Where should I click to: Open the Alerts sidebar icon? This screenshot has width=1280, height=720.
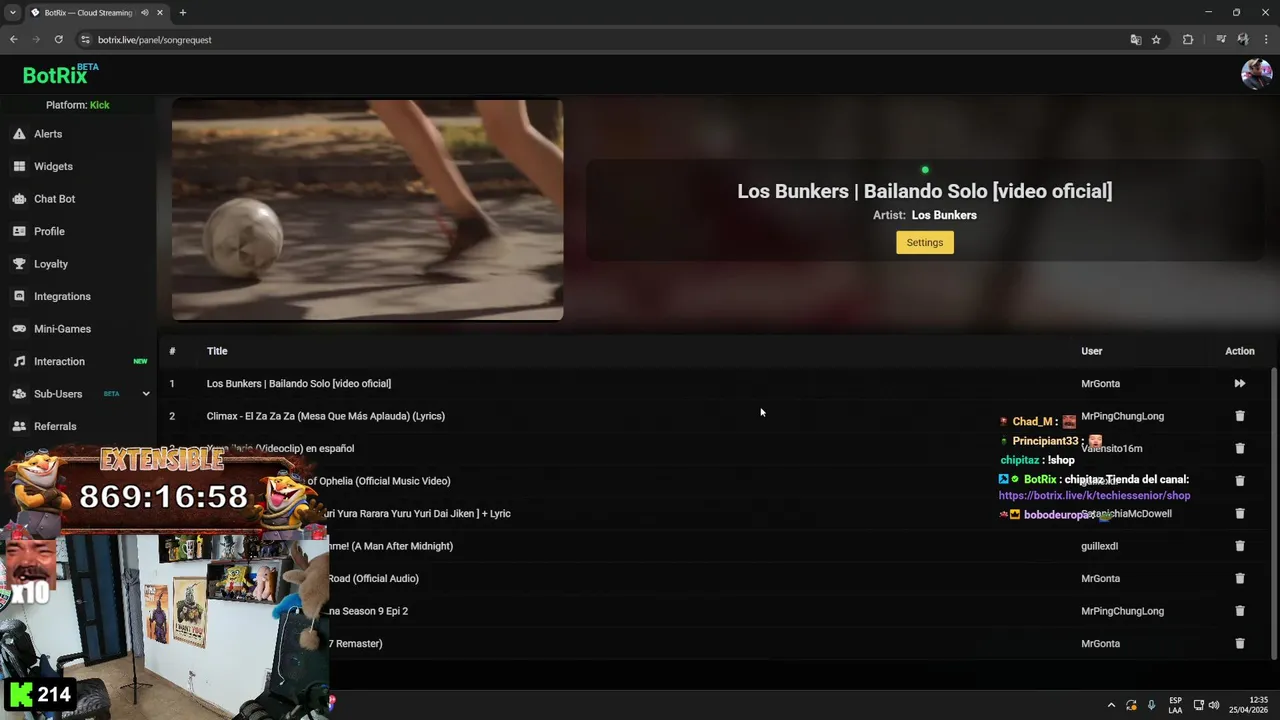tap(19, 134)
